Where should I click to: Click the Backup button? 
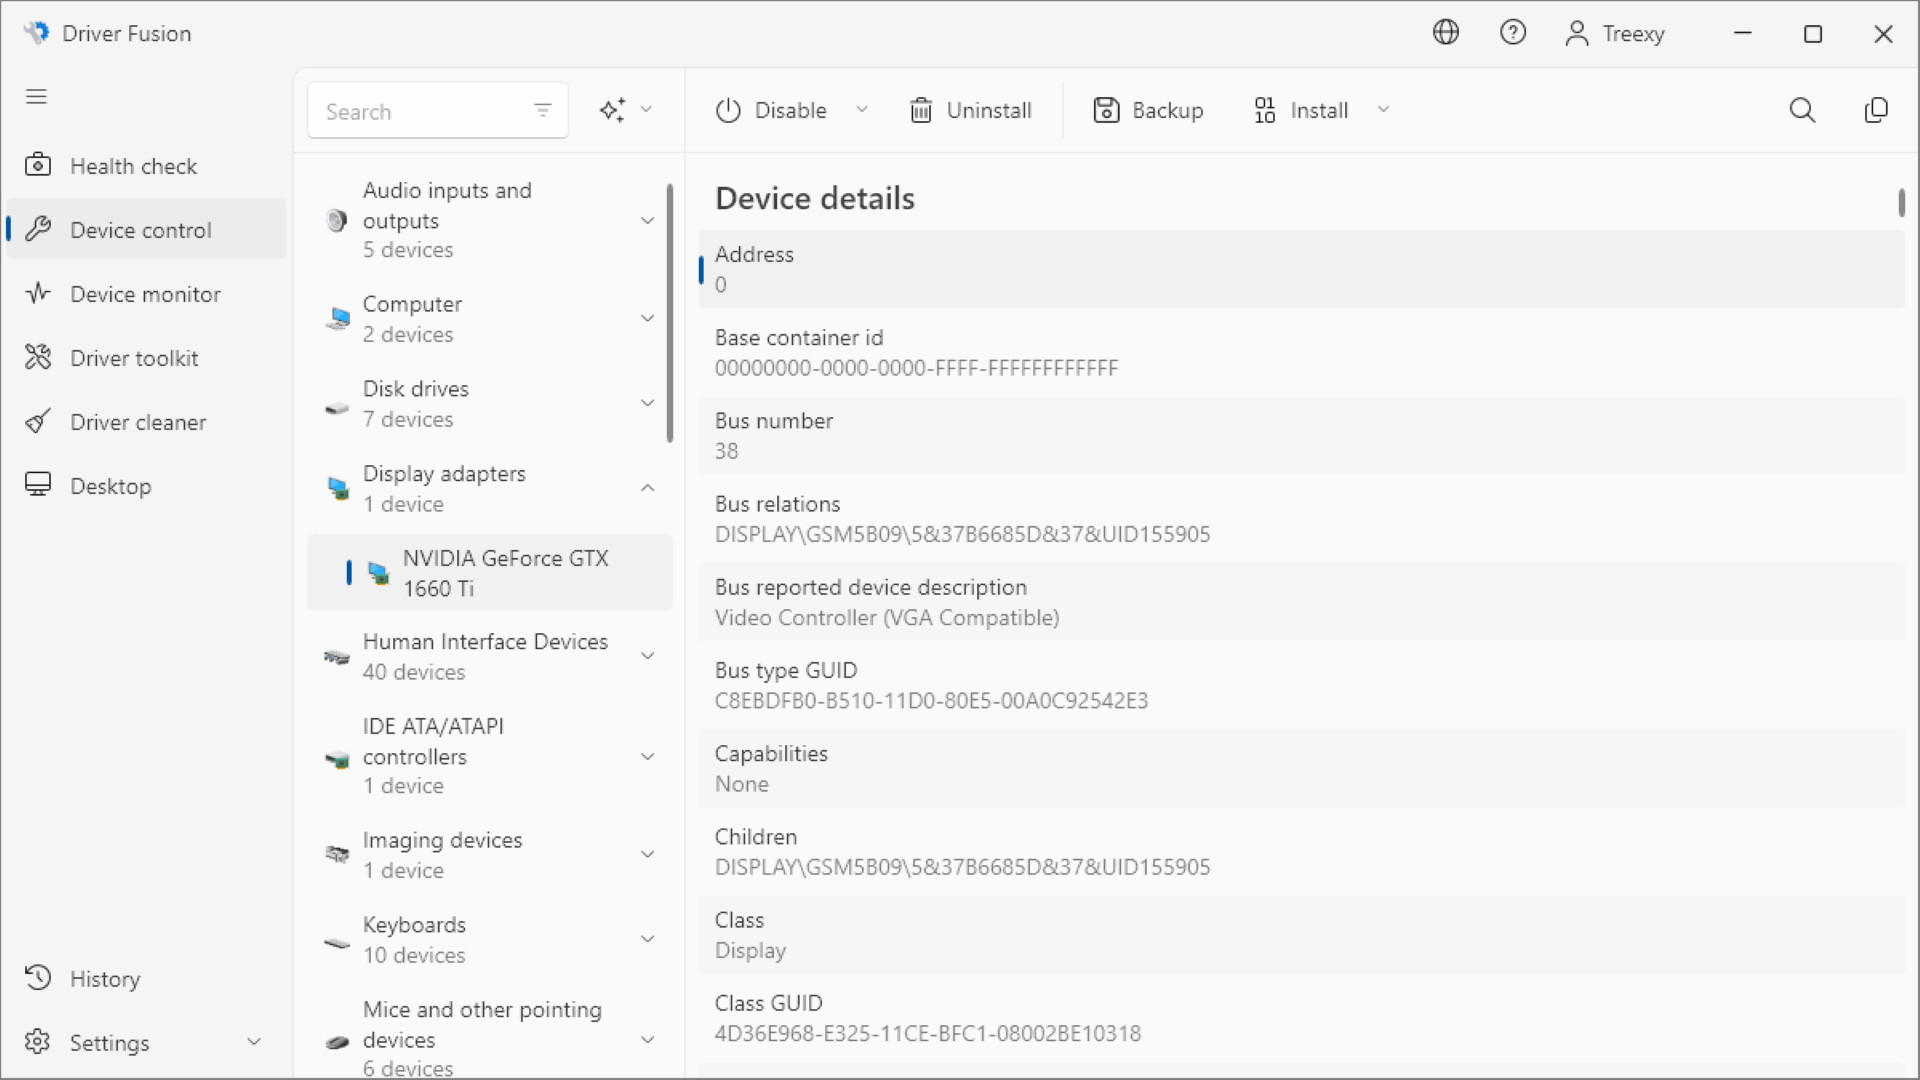click(x=1148, y=110)
